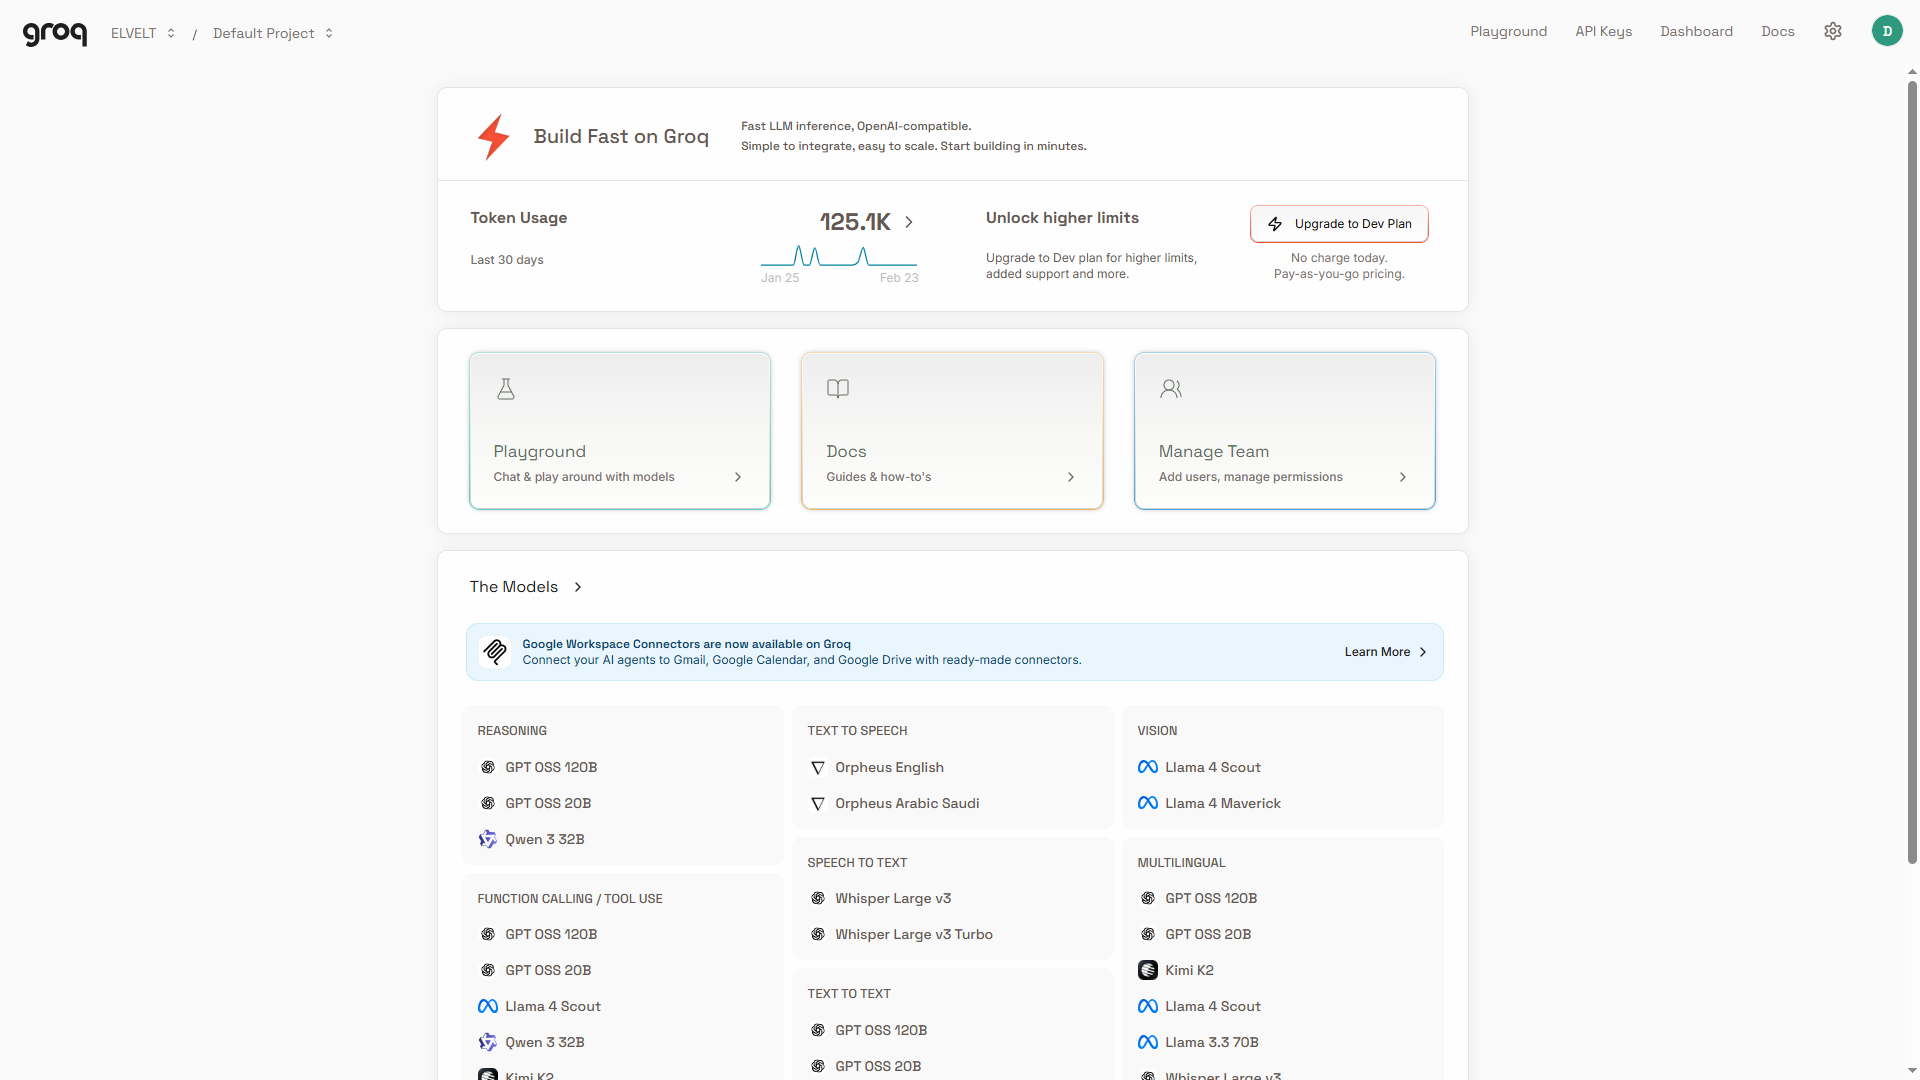Screen dimensions: 1920x1080
Task: Open the ELVELT organization switcher dropdown
Action: tap(143, 33)
